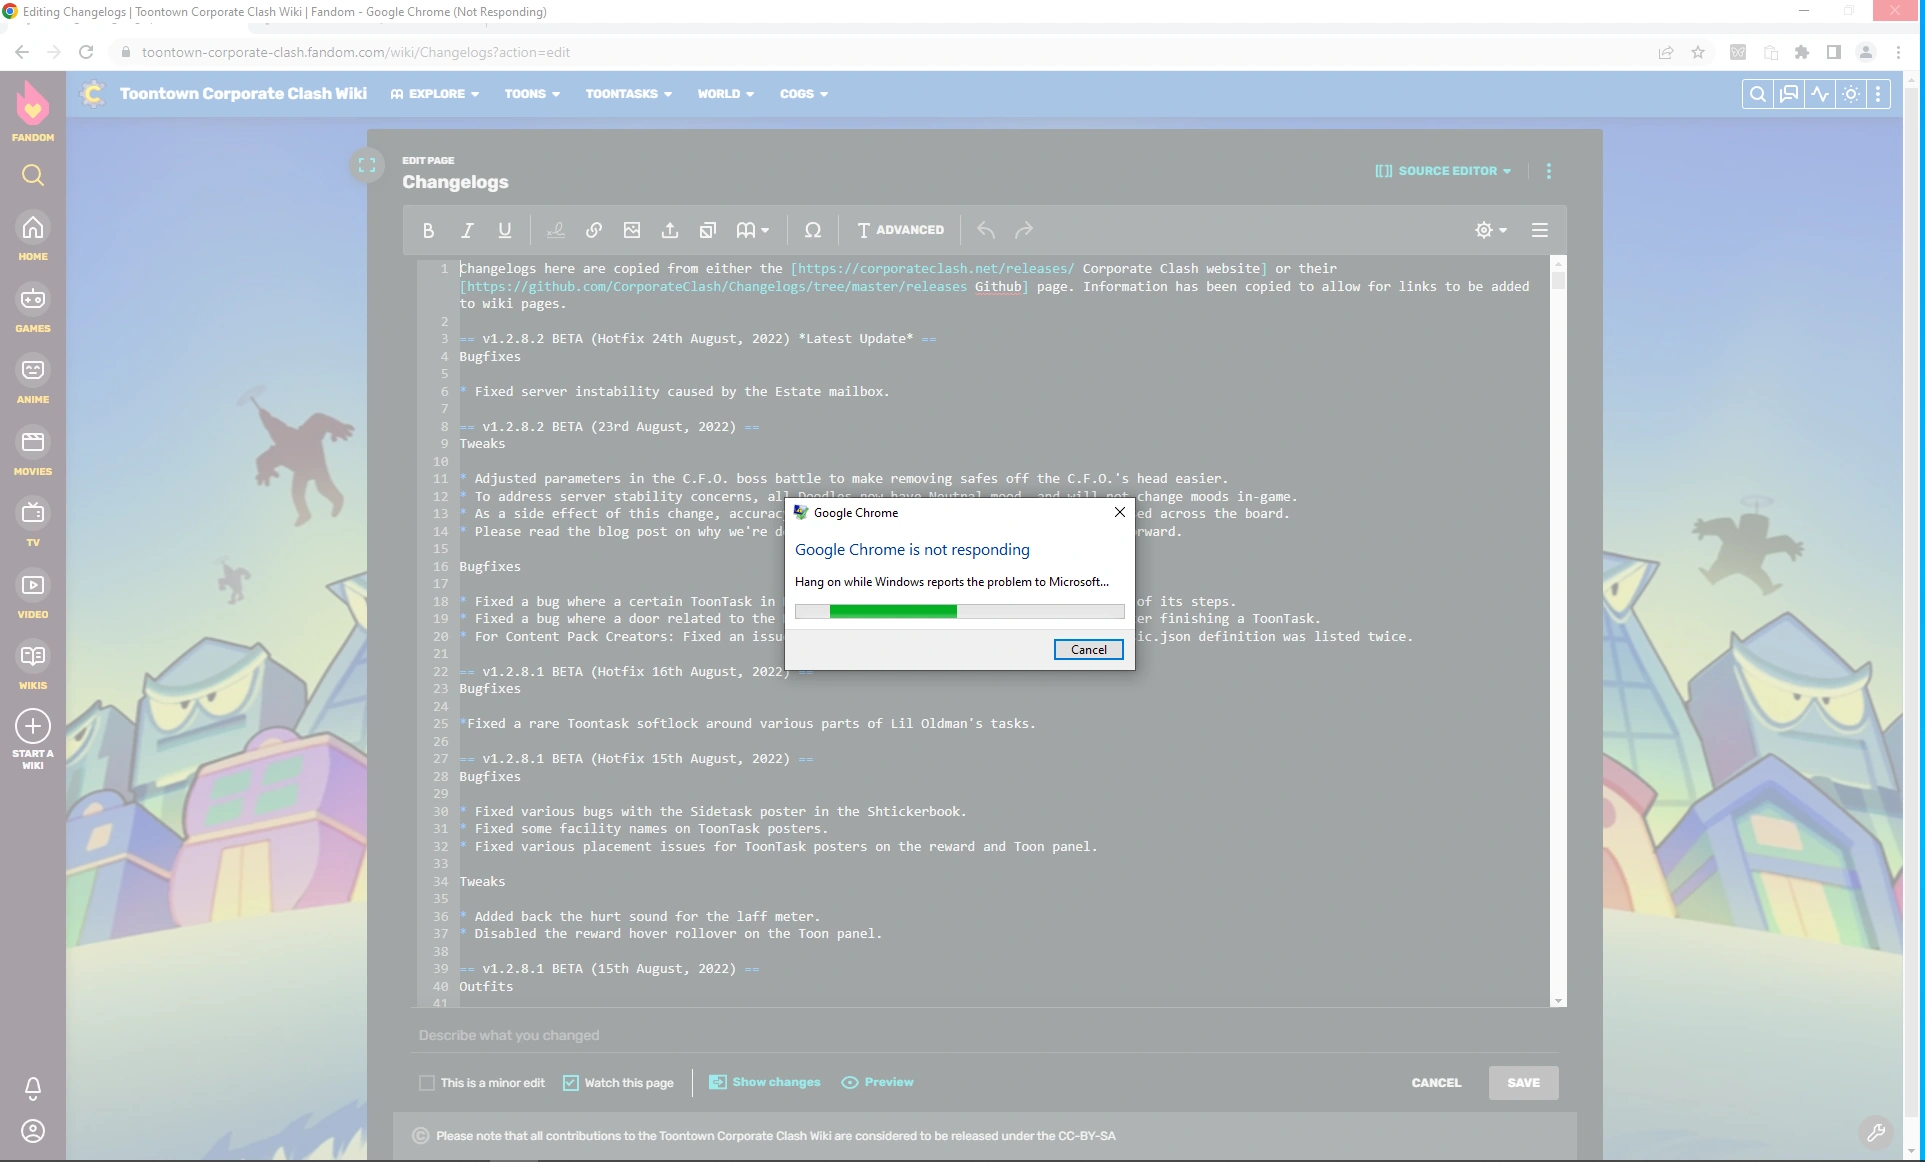Open the wiki search tool

[1757, 93]
